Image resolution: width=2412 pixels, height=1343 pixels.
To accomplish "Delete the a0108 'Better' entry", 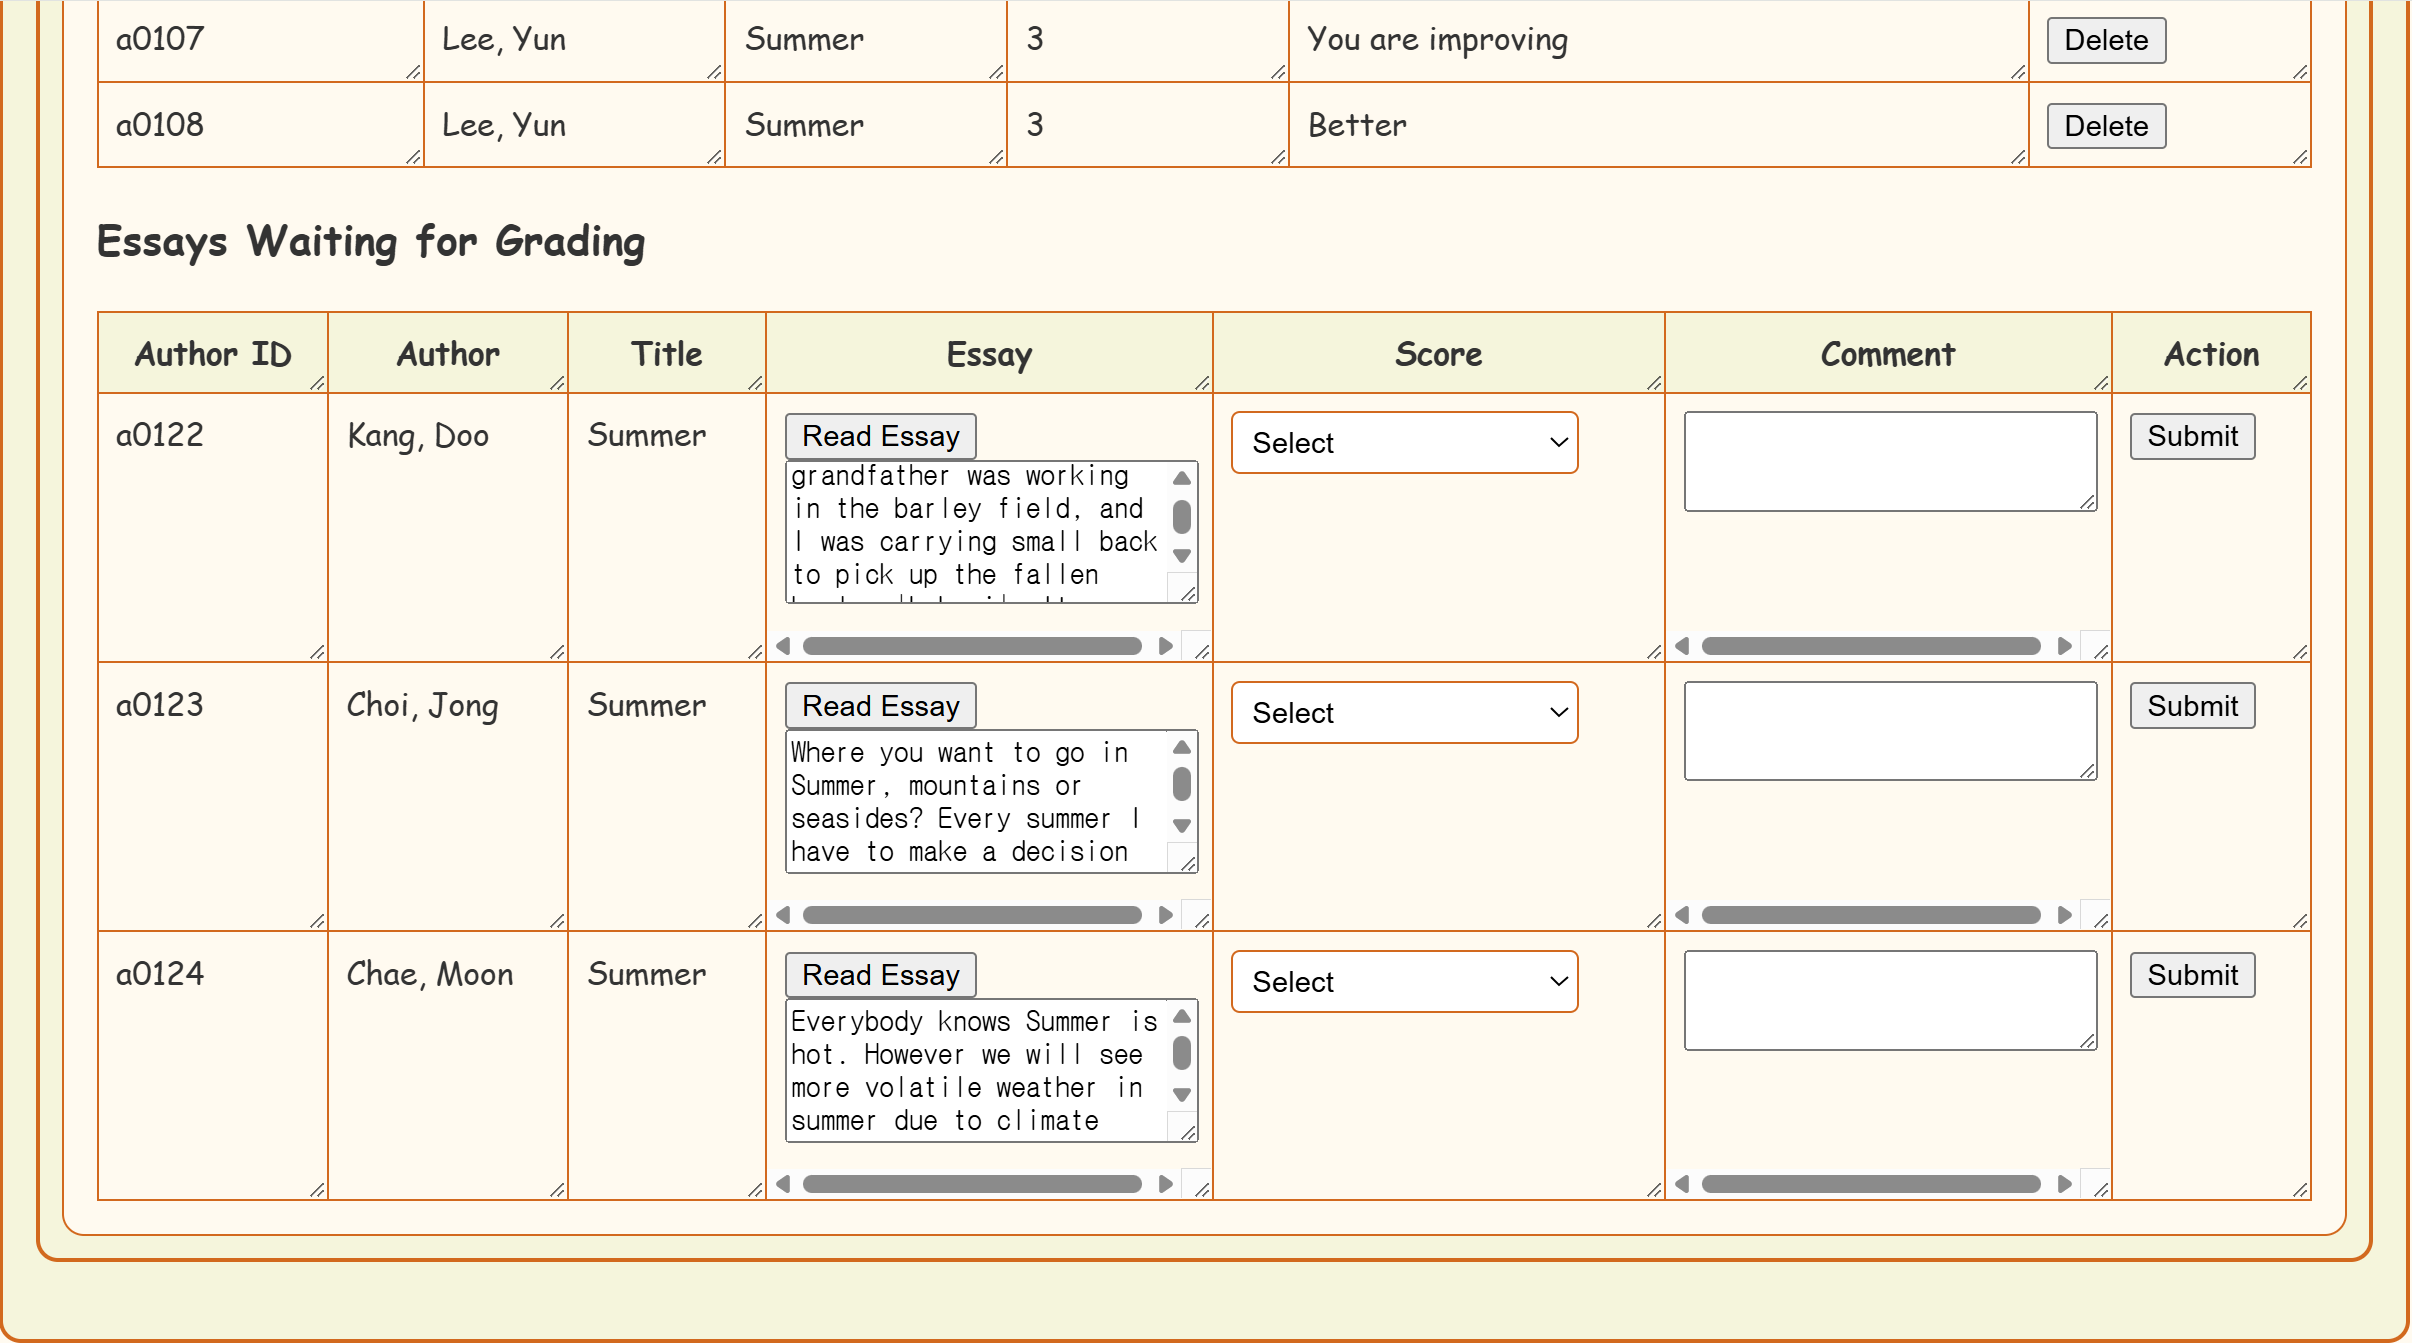I will coord(2105,126).
